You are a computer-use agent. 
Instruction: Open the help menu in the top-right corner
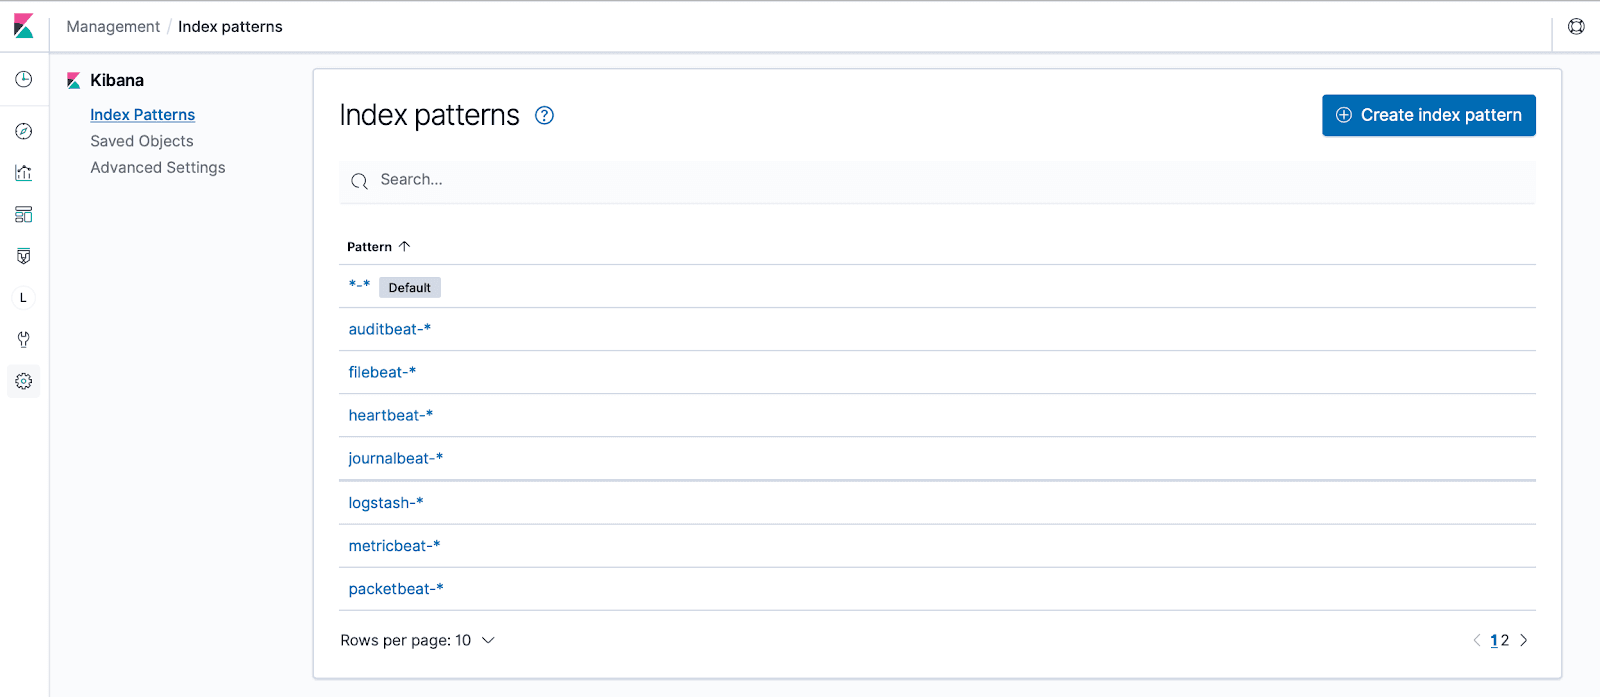pos(1576,25)
